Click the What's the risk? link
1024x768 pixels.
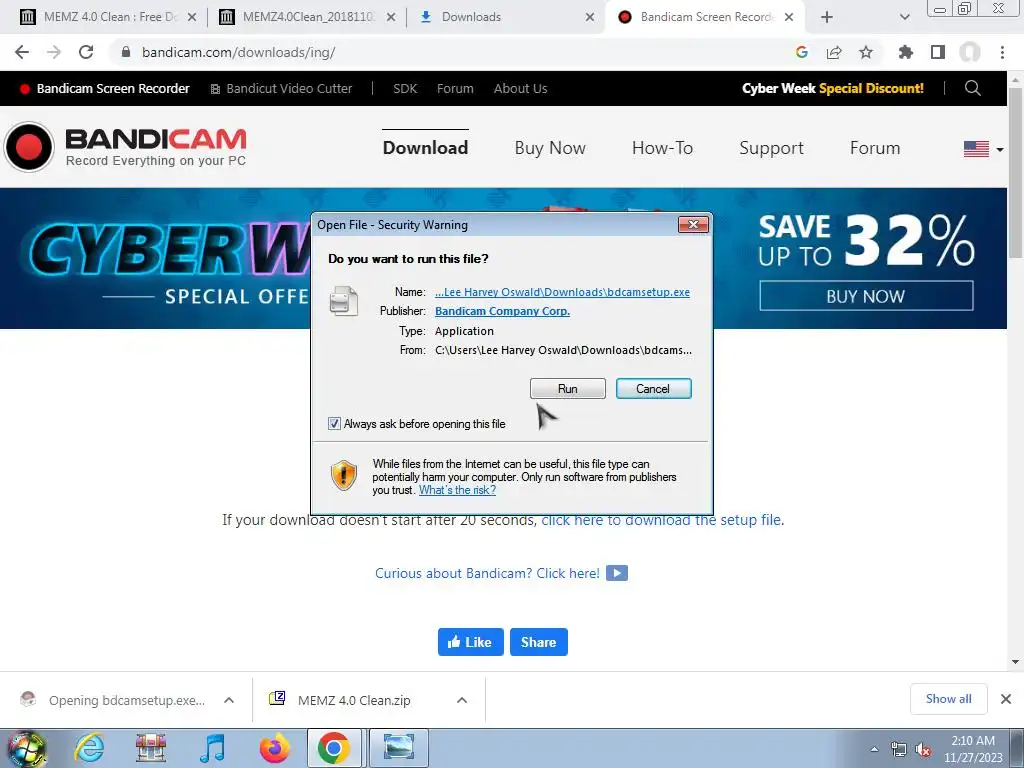(x=457, y=490)
